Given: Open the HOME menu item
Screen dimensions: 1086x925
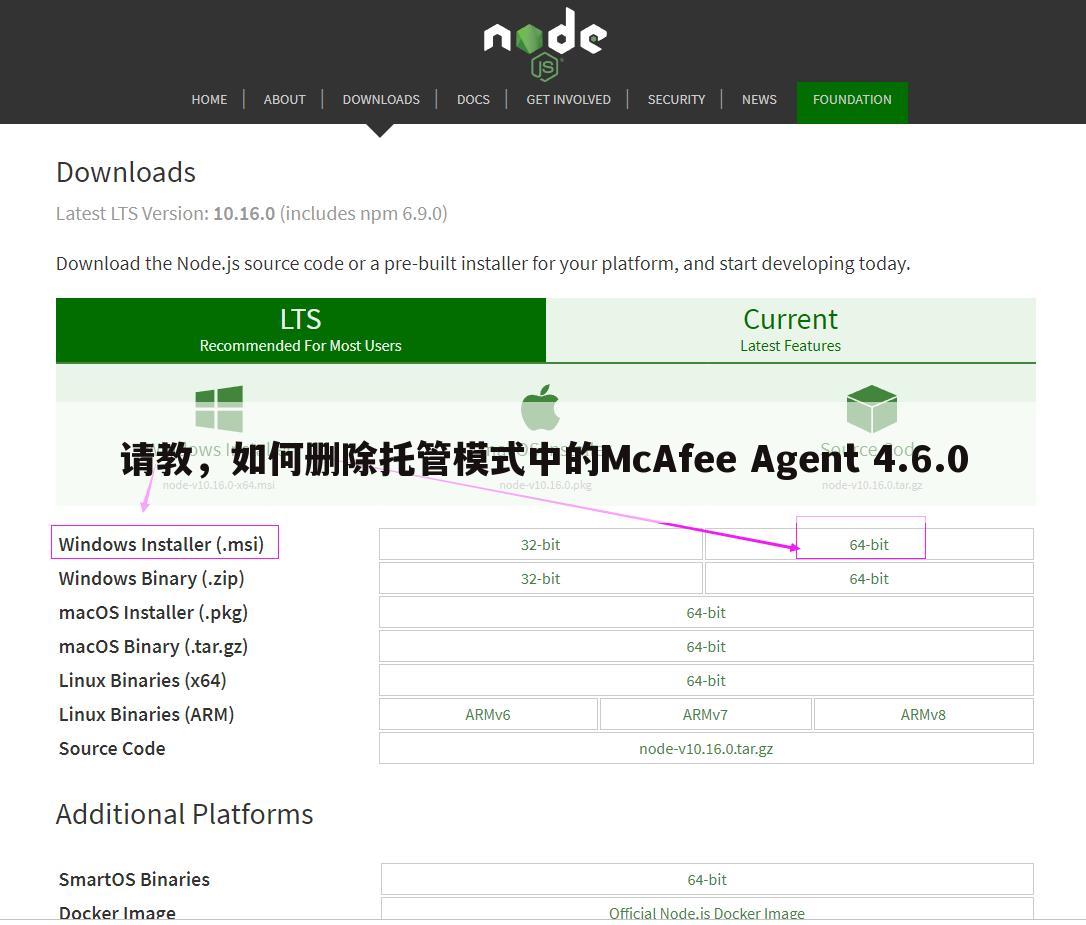Looking at the screenshot, I should coord(209,99).
